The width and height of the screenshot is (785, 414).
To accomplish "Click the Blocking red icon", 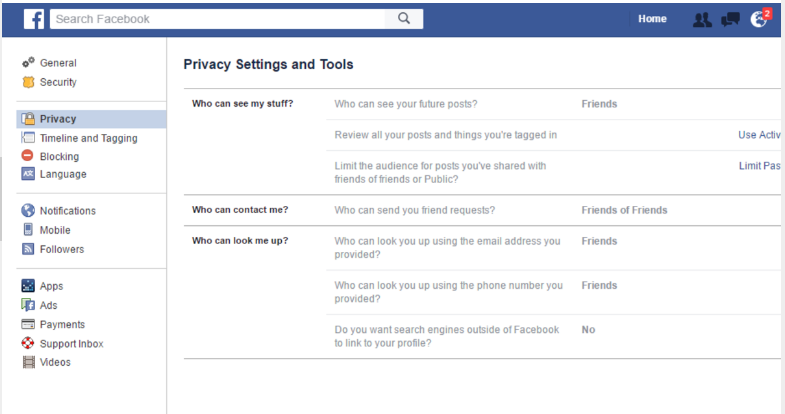I will click(28, 156).
